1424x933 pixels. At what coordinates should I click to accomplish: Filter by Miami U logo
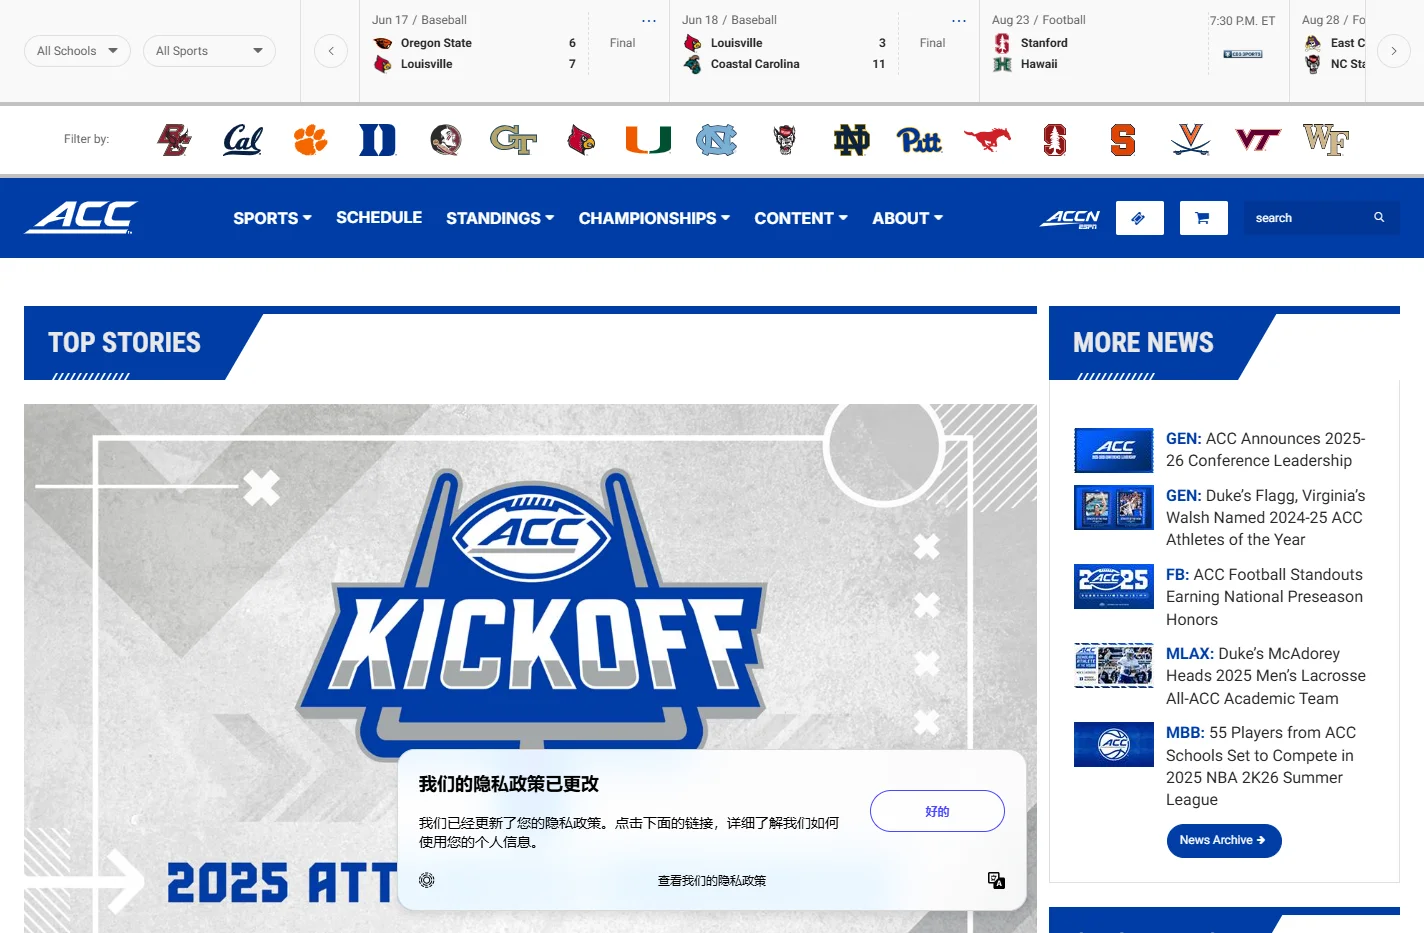tap(648, 140)
